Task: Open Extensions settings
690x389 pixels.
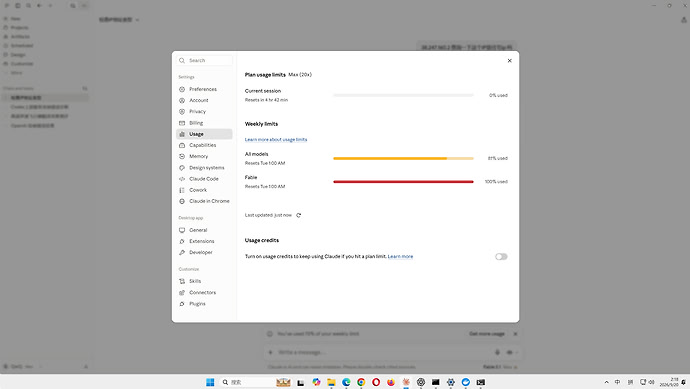Action: [x=204, y=241]
